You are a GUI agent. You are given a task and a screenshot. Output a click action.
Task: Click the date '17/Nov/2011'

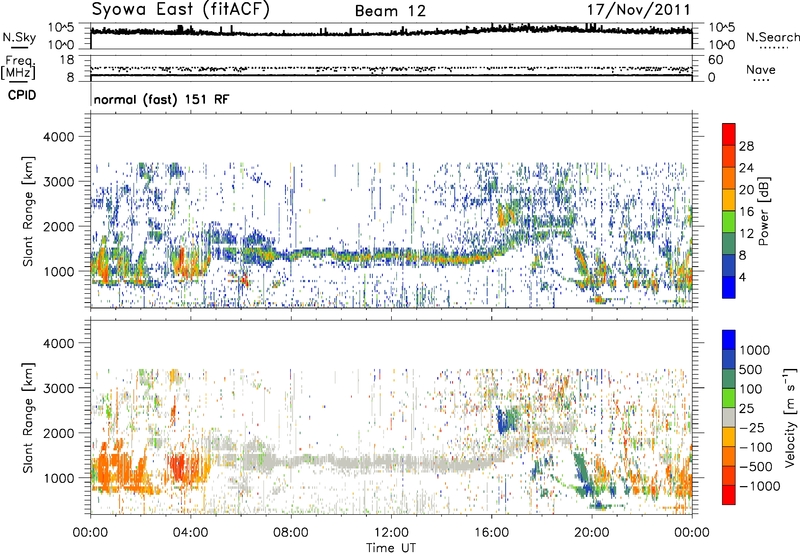tap(638, 10)
